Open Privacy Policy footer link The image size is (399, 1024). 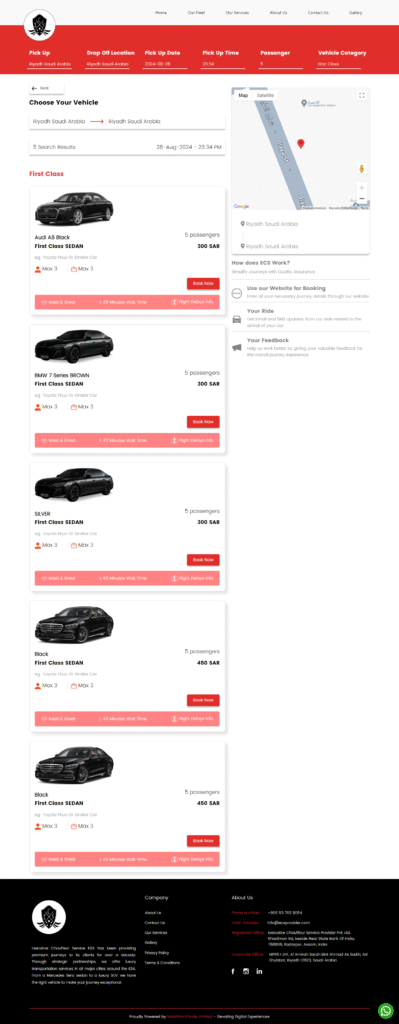point(157,952)
